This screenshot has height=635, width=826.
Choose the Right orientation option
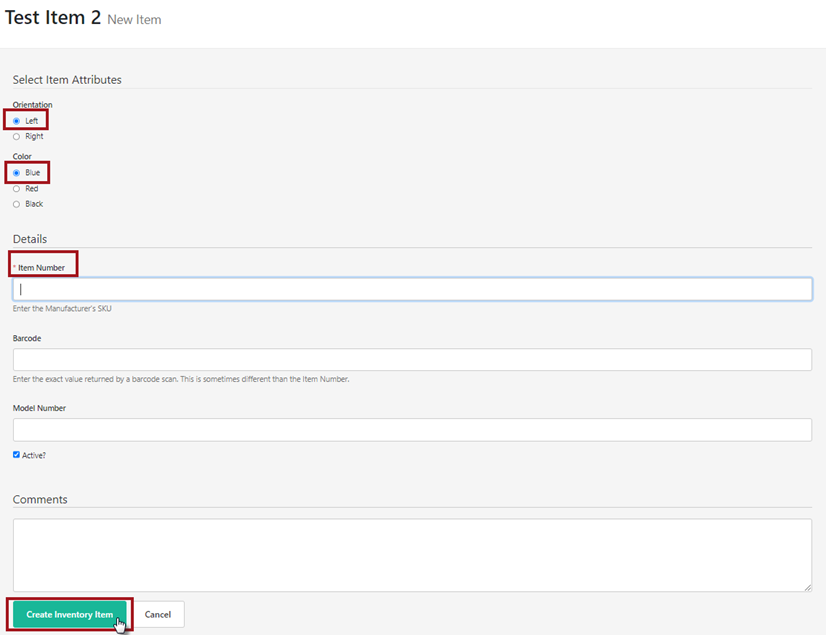(x=16, y=136)
